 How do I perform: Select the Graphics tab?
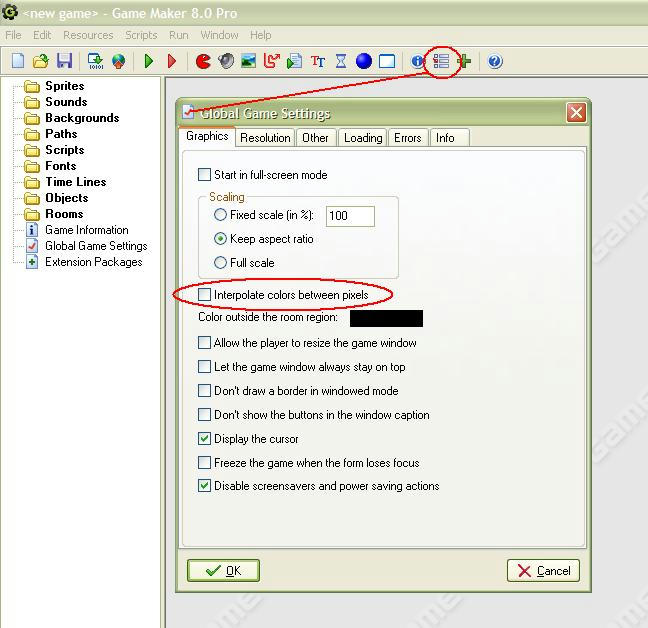(x=207, y=136)
